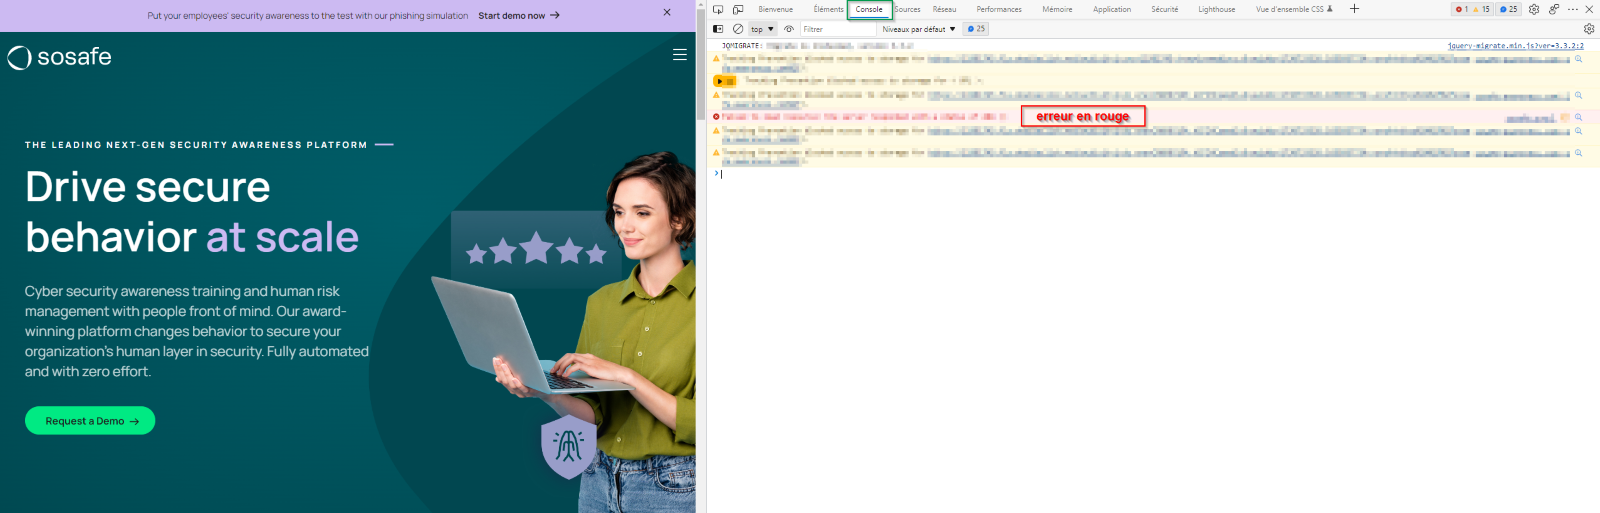This screenshot has height=513, width=1600.
Task: Open the sosafe hamburger menu
Action: coord(680,55)
